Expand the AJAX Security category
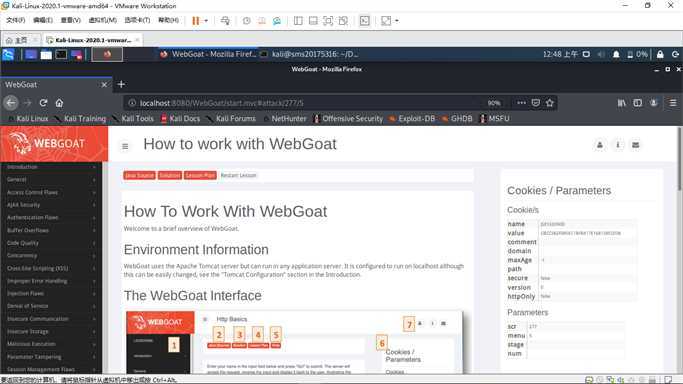 (51, 205)
